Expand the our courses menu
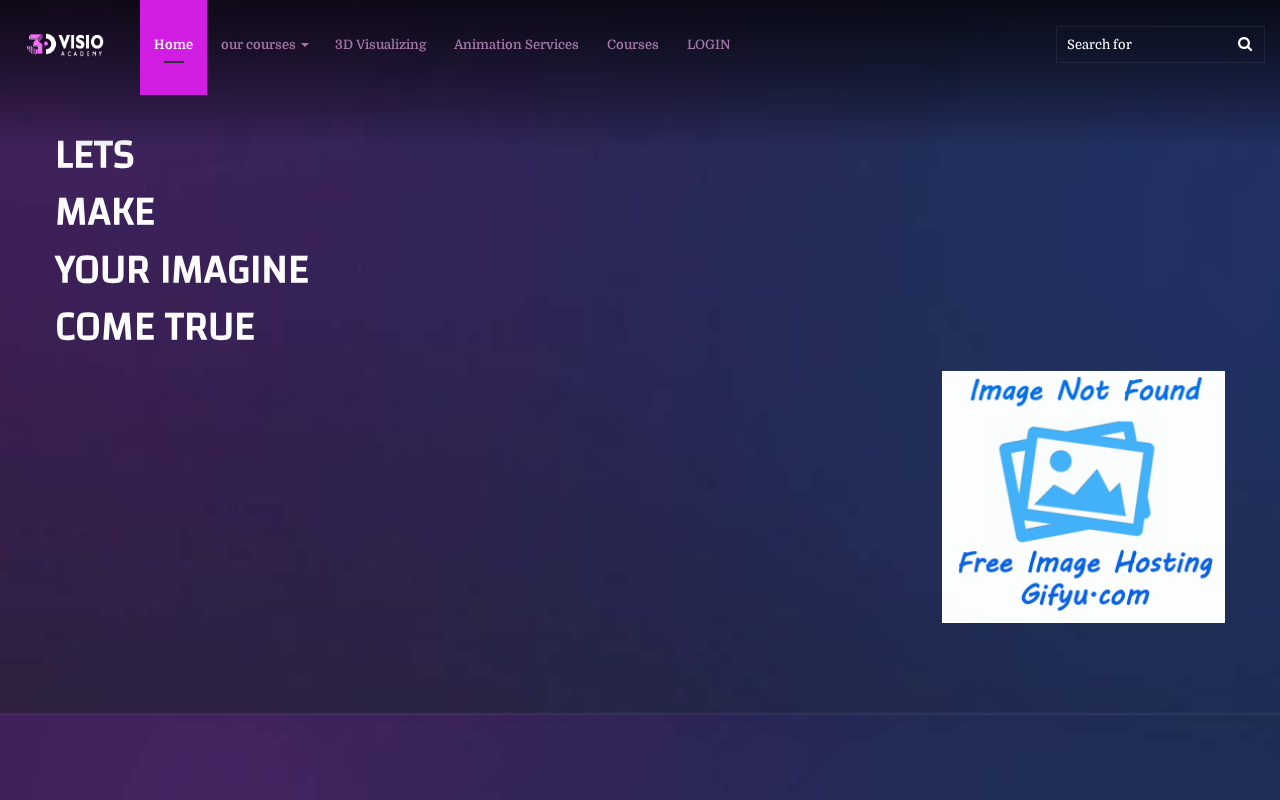1280x800 pixels. (264, 45)
